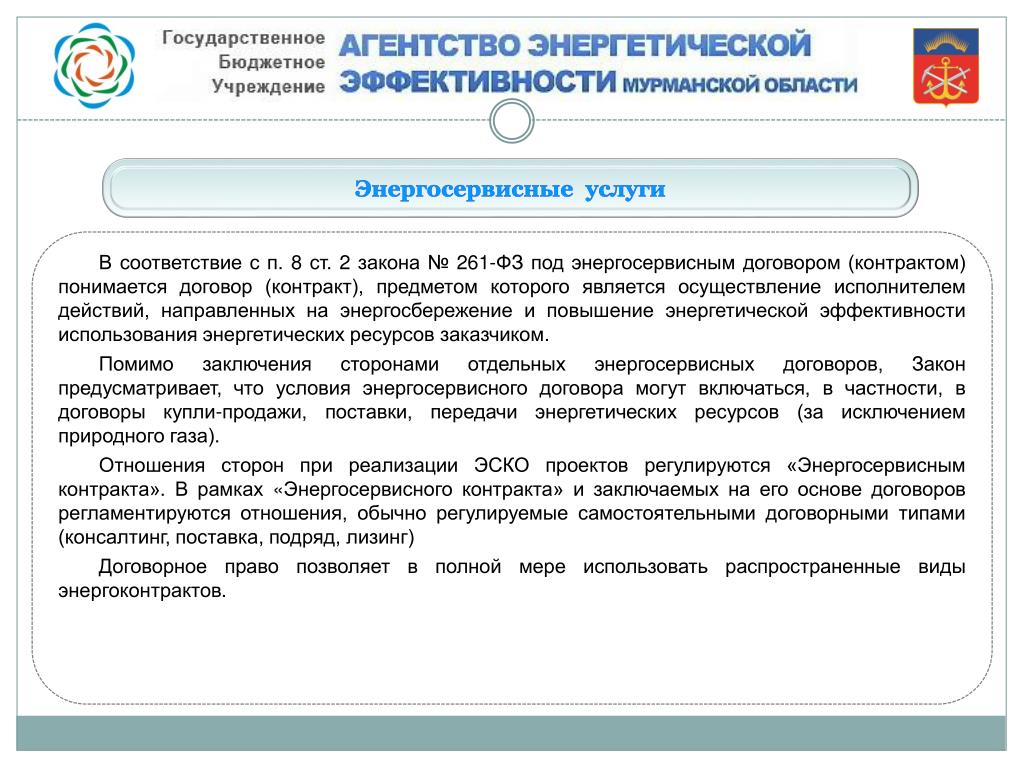Click the word 'Учреждение'
The height and width of the screenshot is (768, 1024).
268,86
